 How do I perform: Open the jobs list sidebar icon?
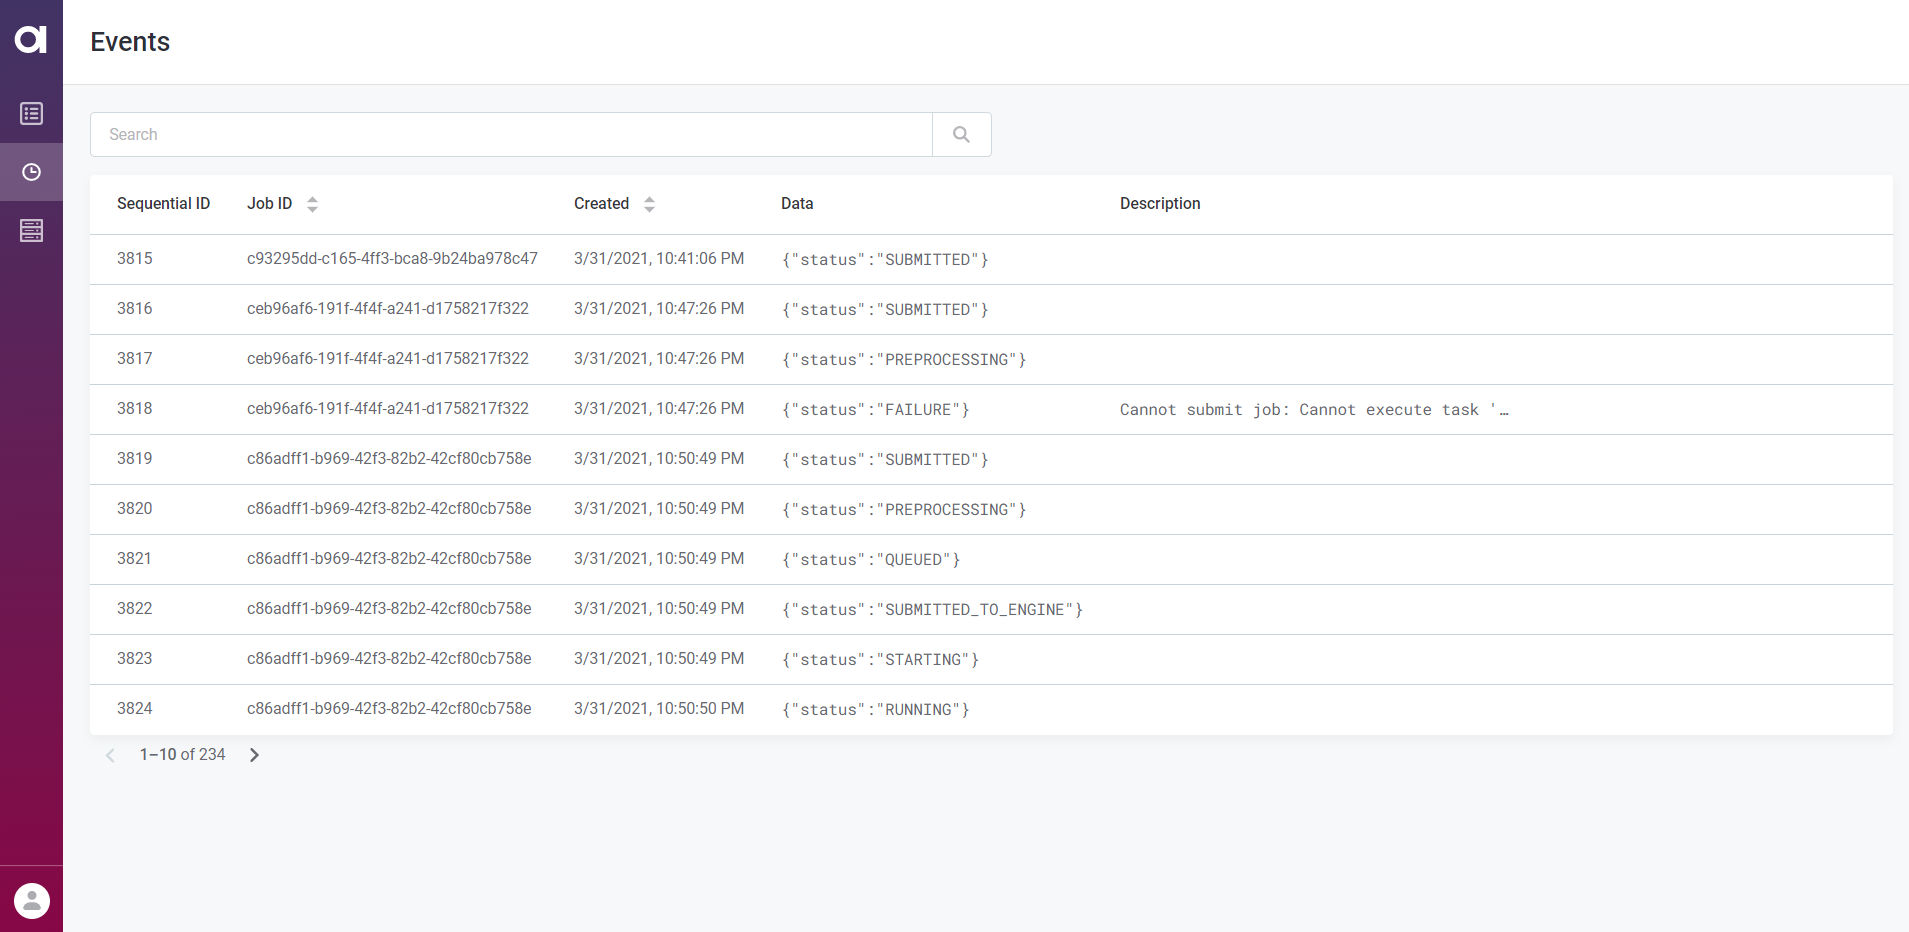coord(31,114)
